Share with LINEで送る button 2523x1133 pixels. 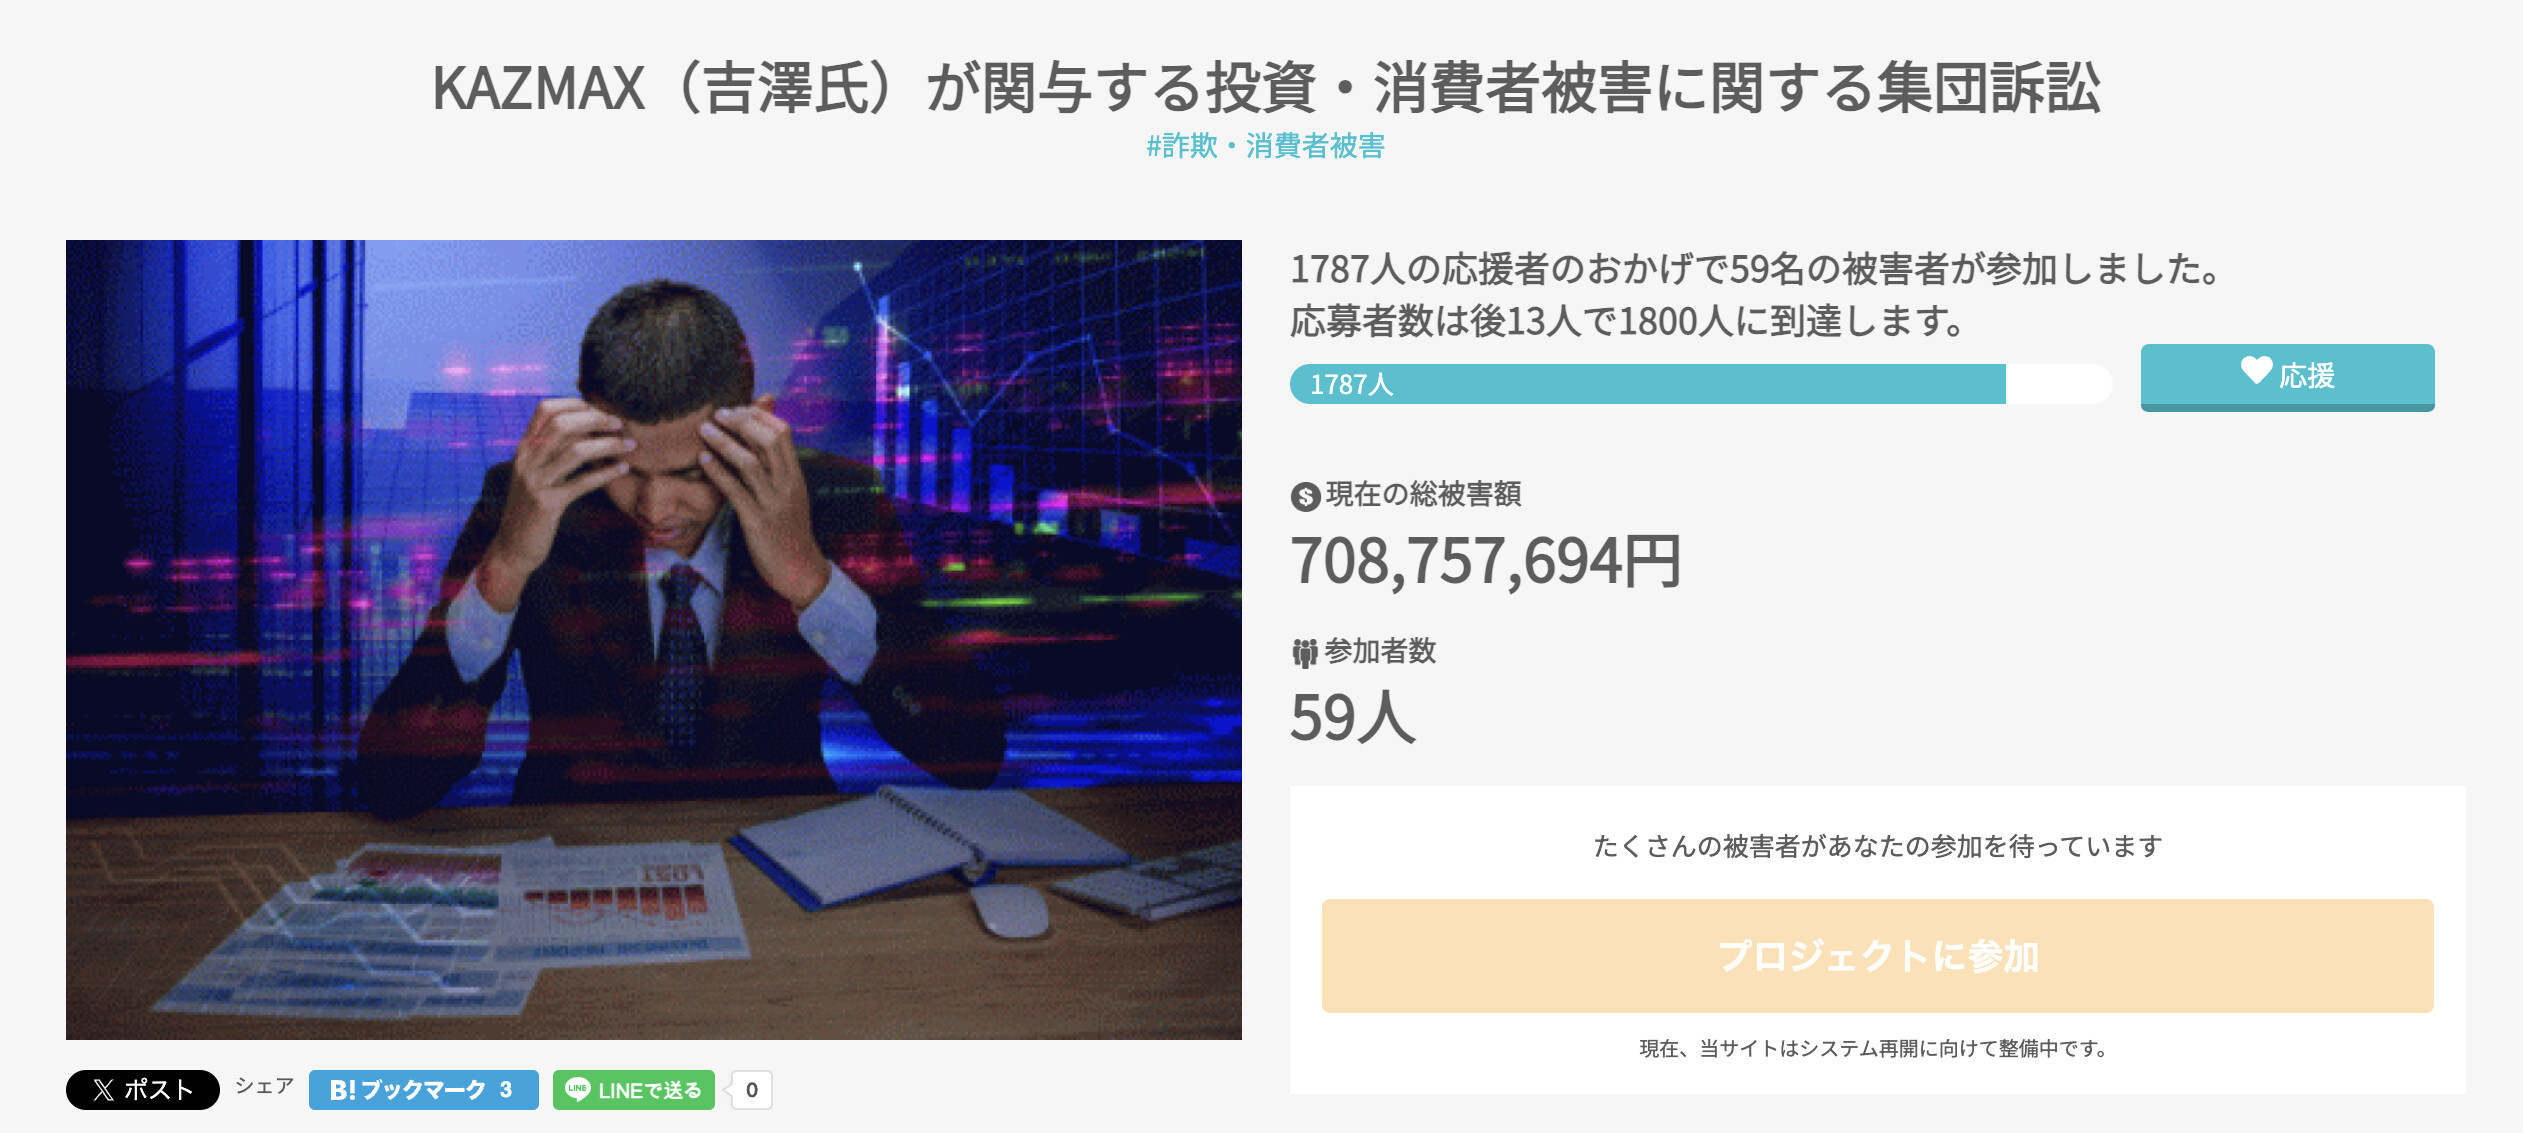634,1090
